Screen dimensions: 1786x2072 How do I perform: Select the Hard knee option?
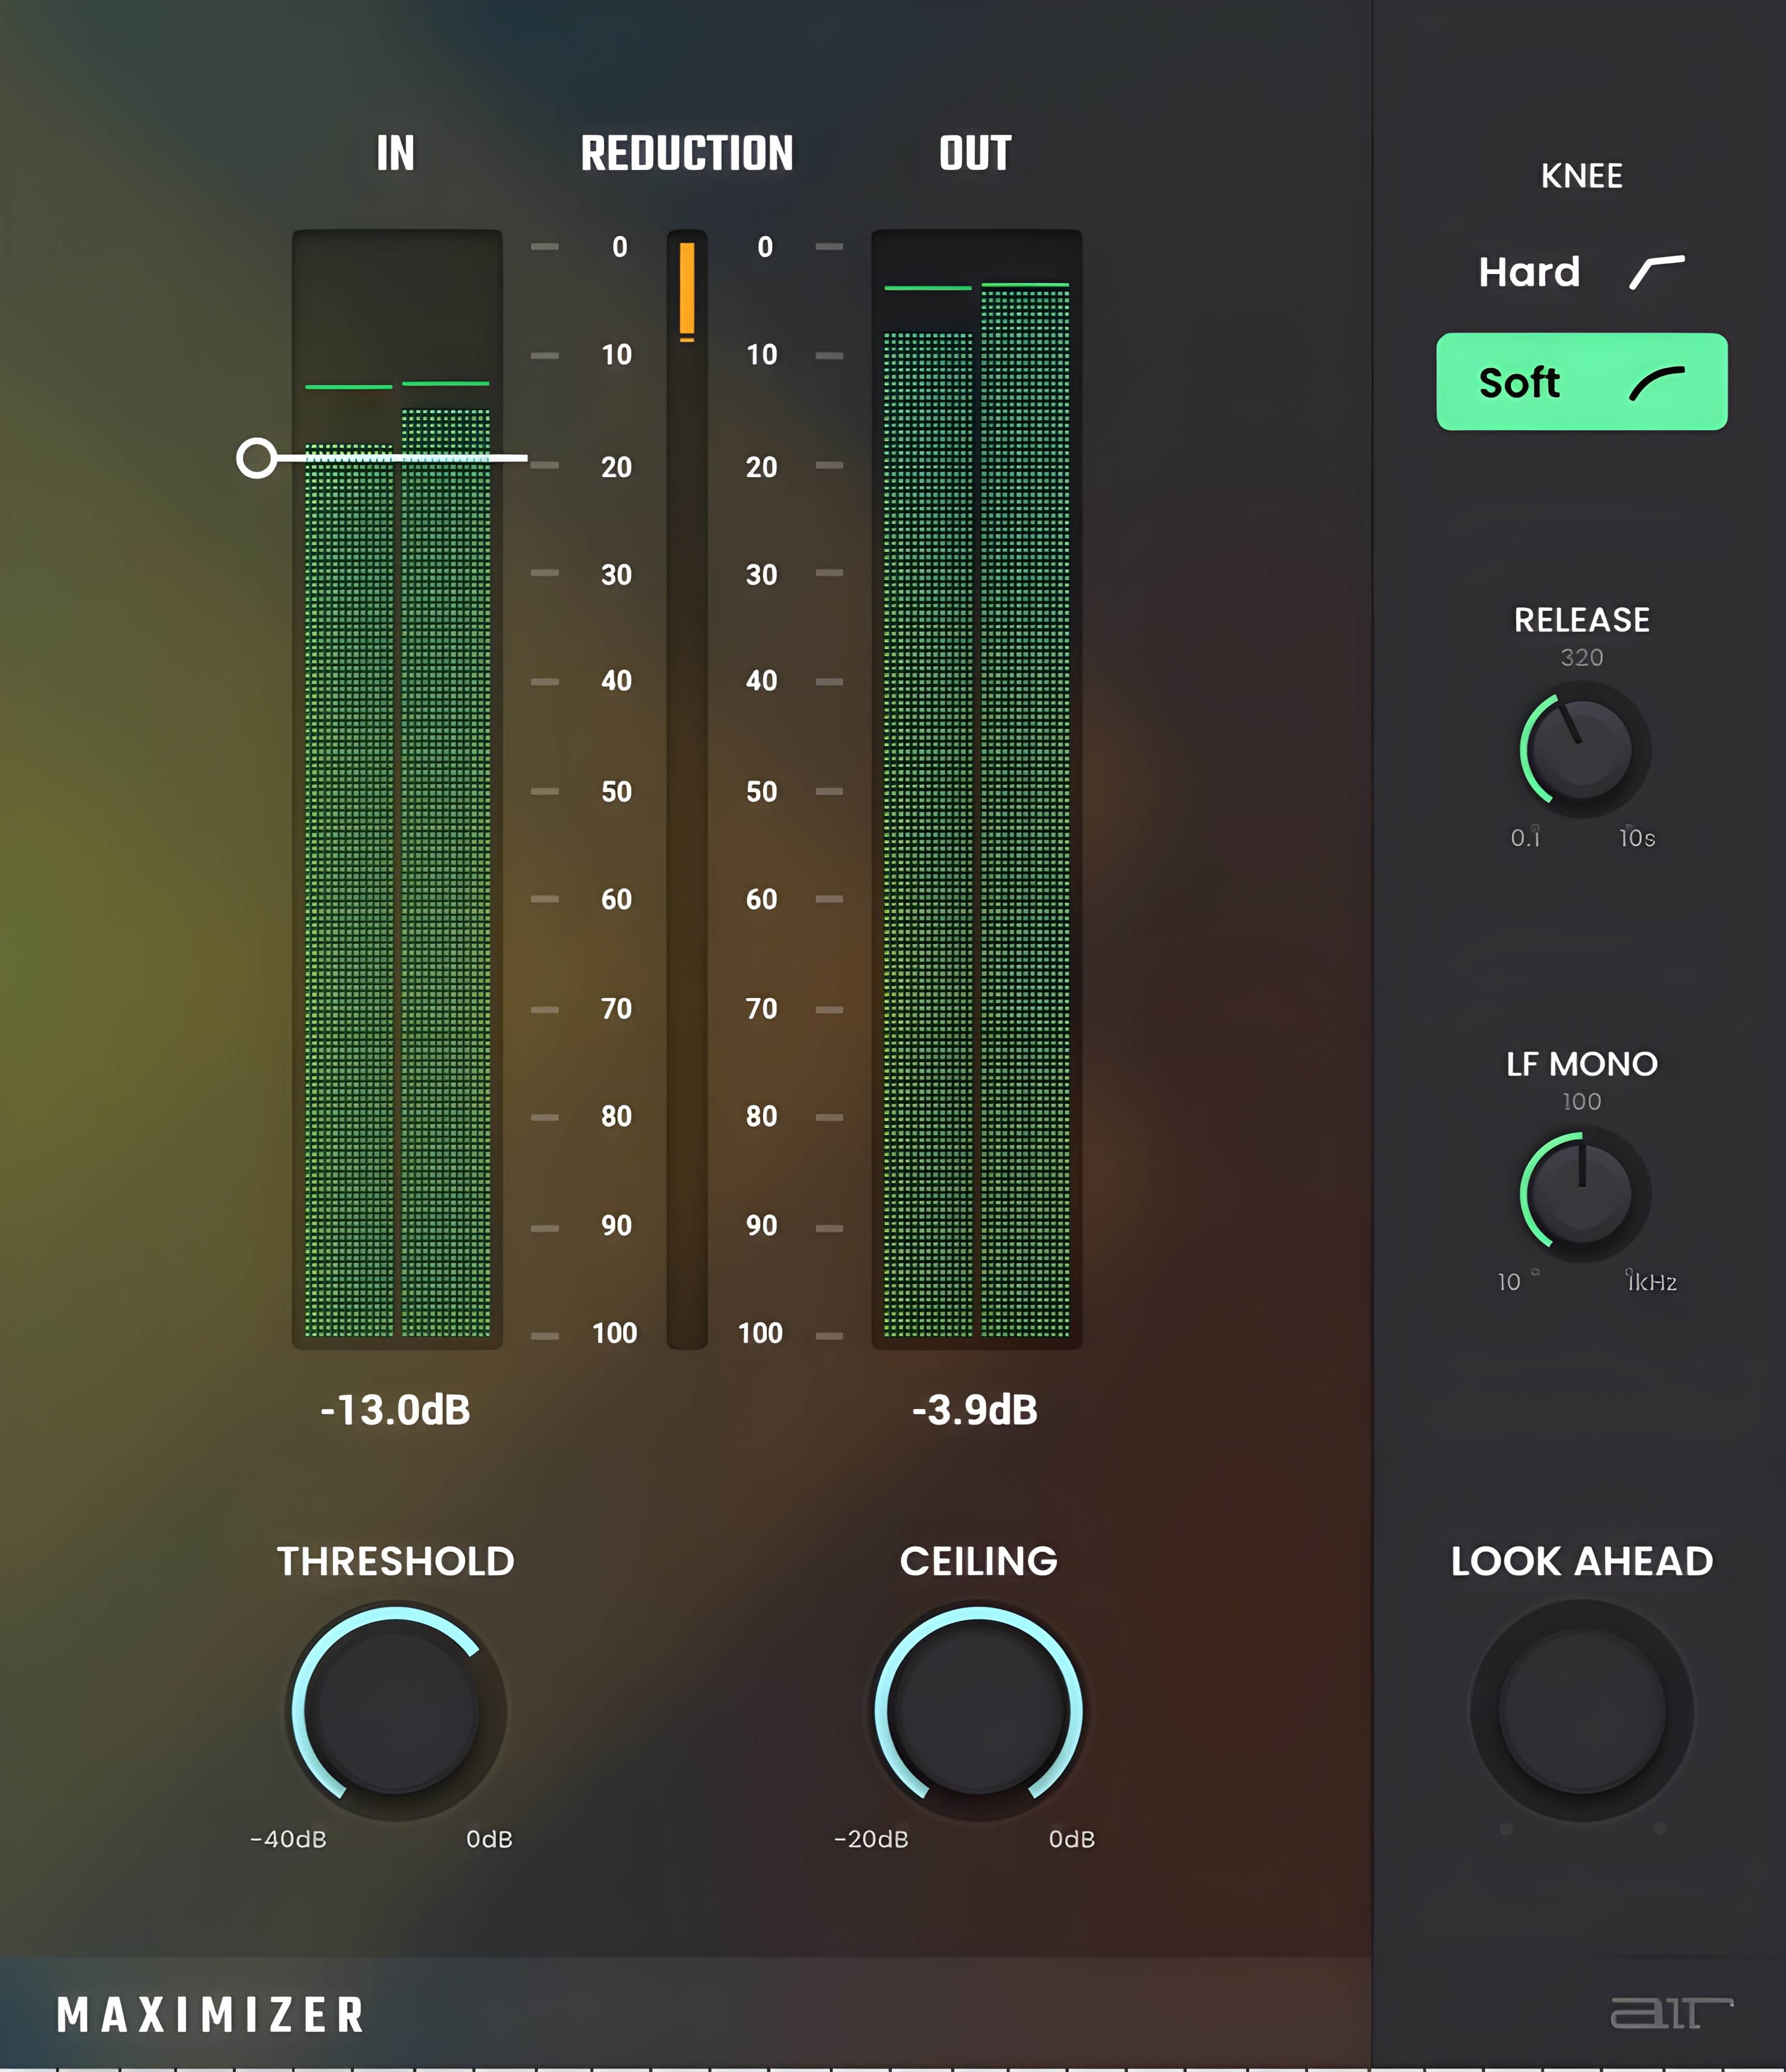coord(1529,272)
